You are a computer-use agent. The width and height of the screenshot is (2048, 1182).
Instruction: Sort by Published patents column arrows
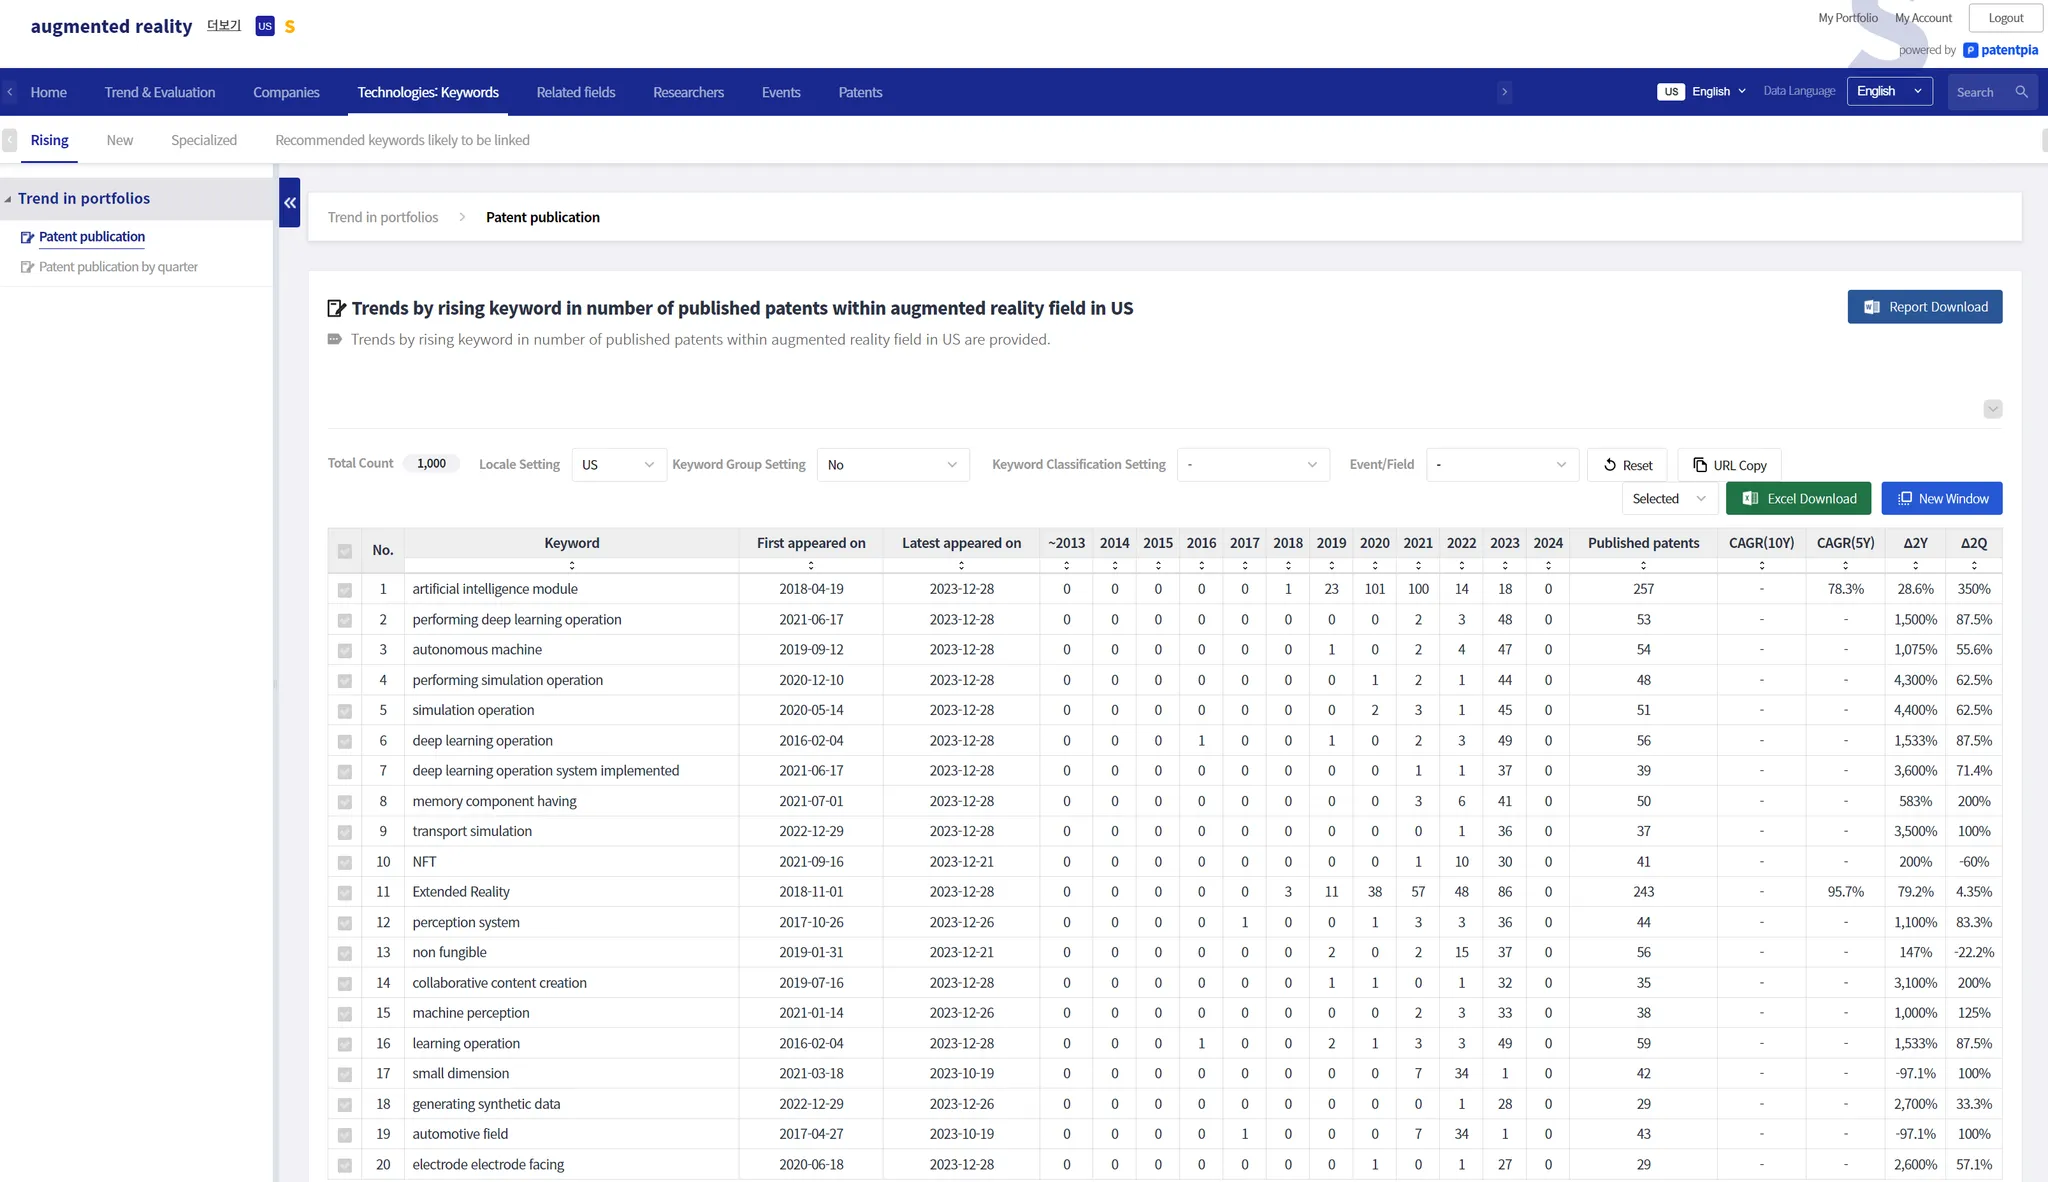click(x=1643, y=566)
